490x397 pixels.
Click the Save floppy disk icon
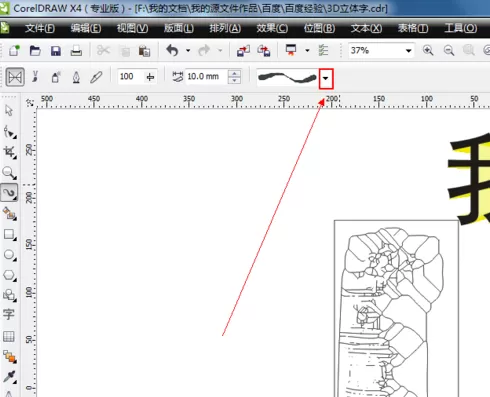[56, 51]
